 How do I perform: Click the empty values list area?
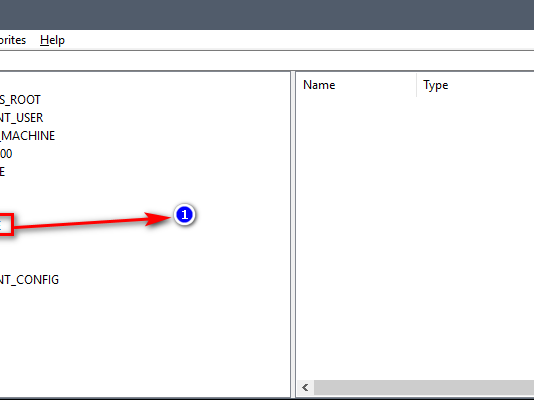point(415,238)
